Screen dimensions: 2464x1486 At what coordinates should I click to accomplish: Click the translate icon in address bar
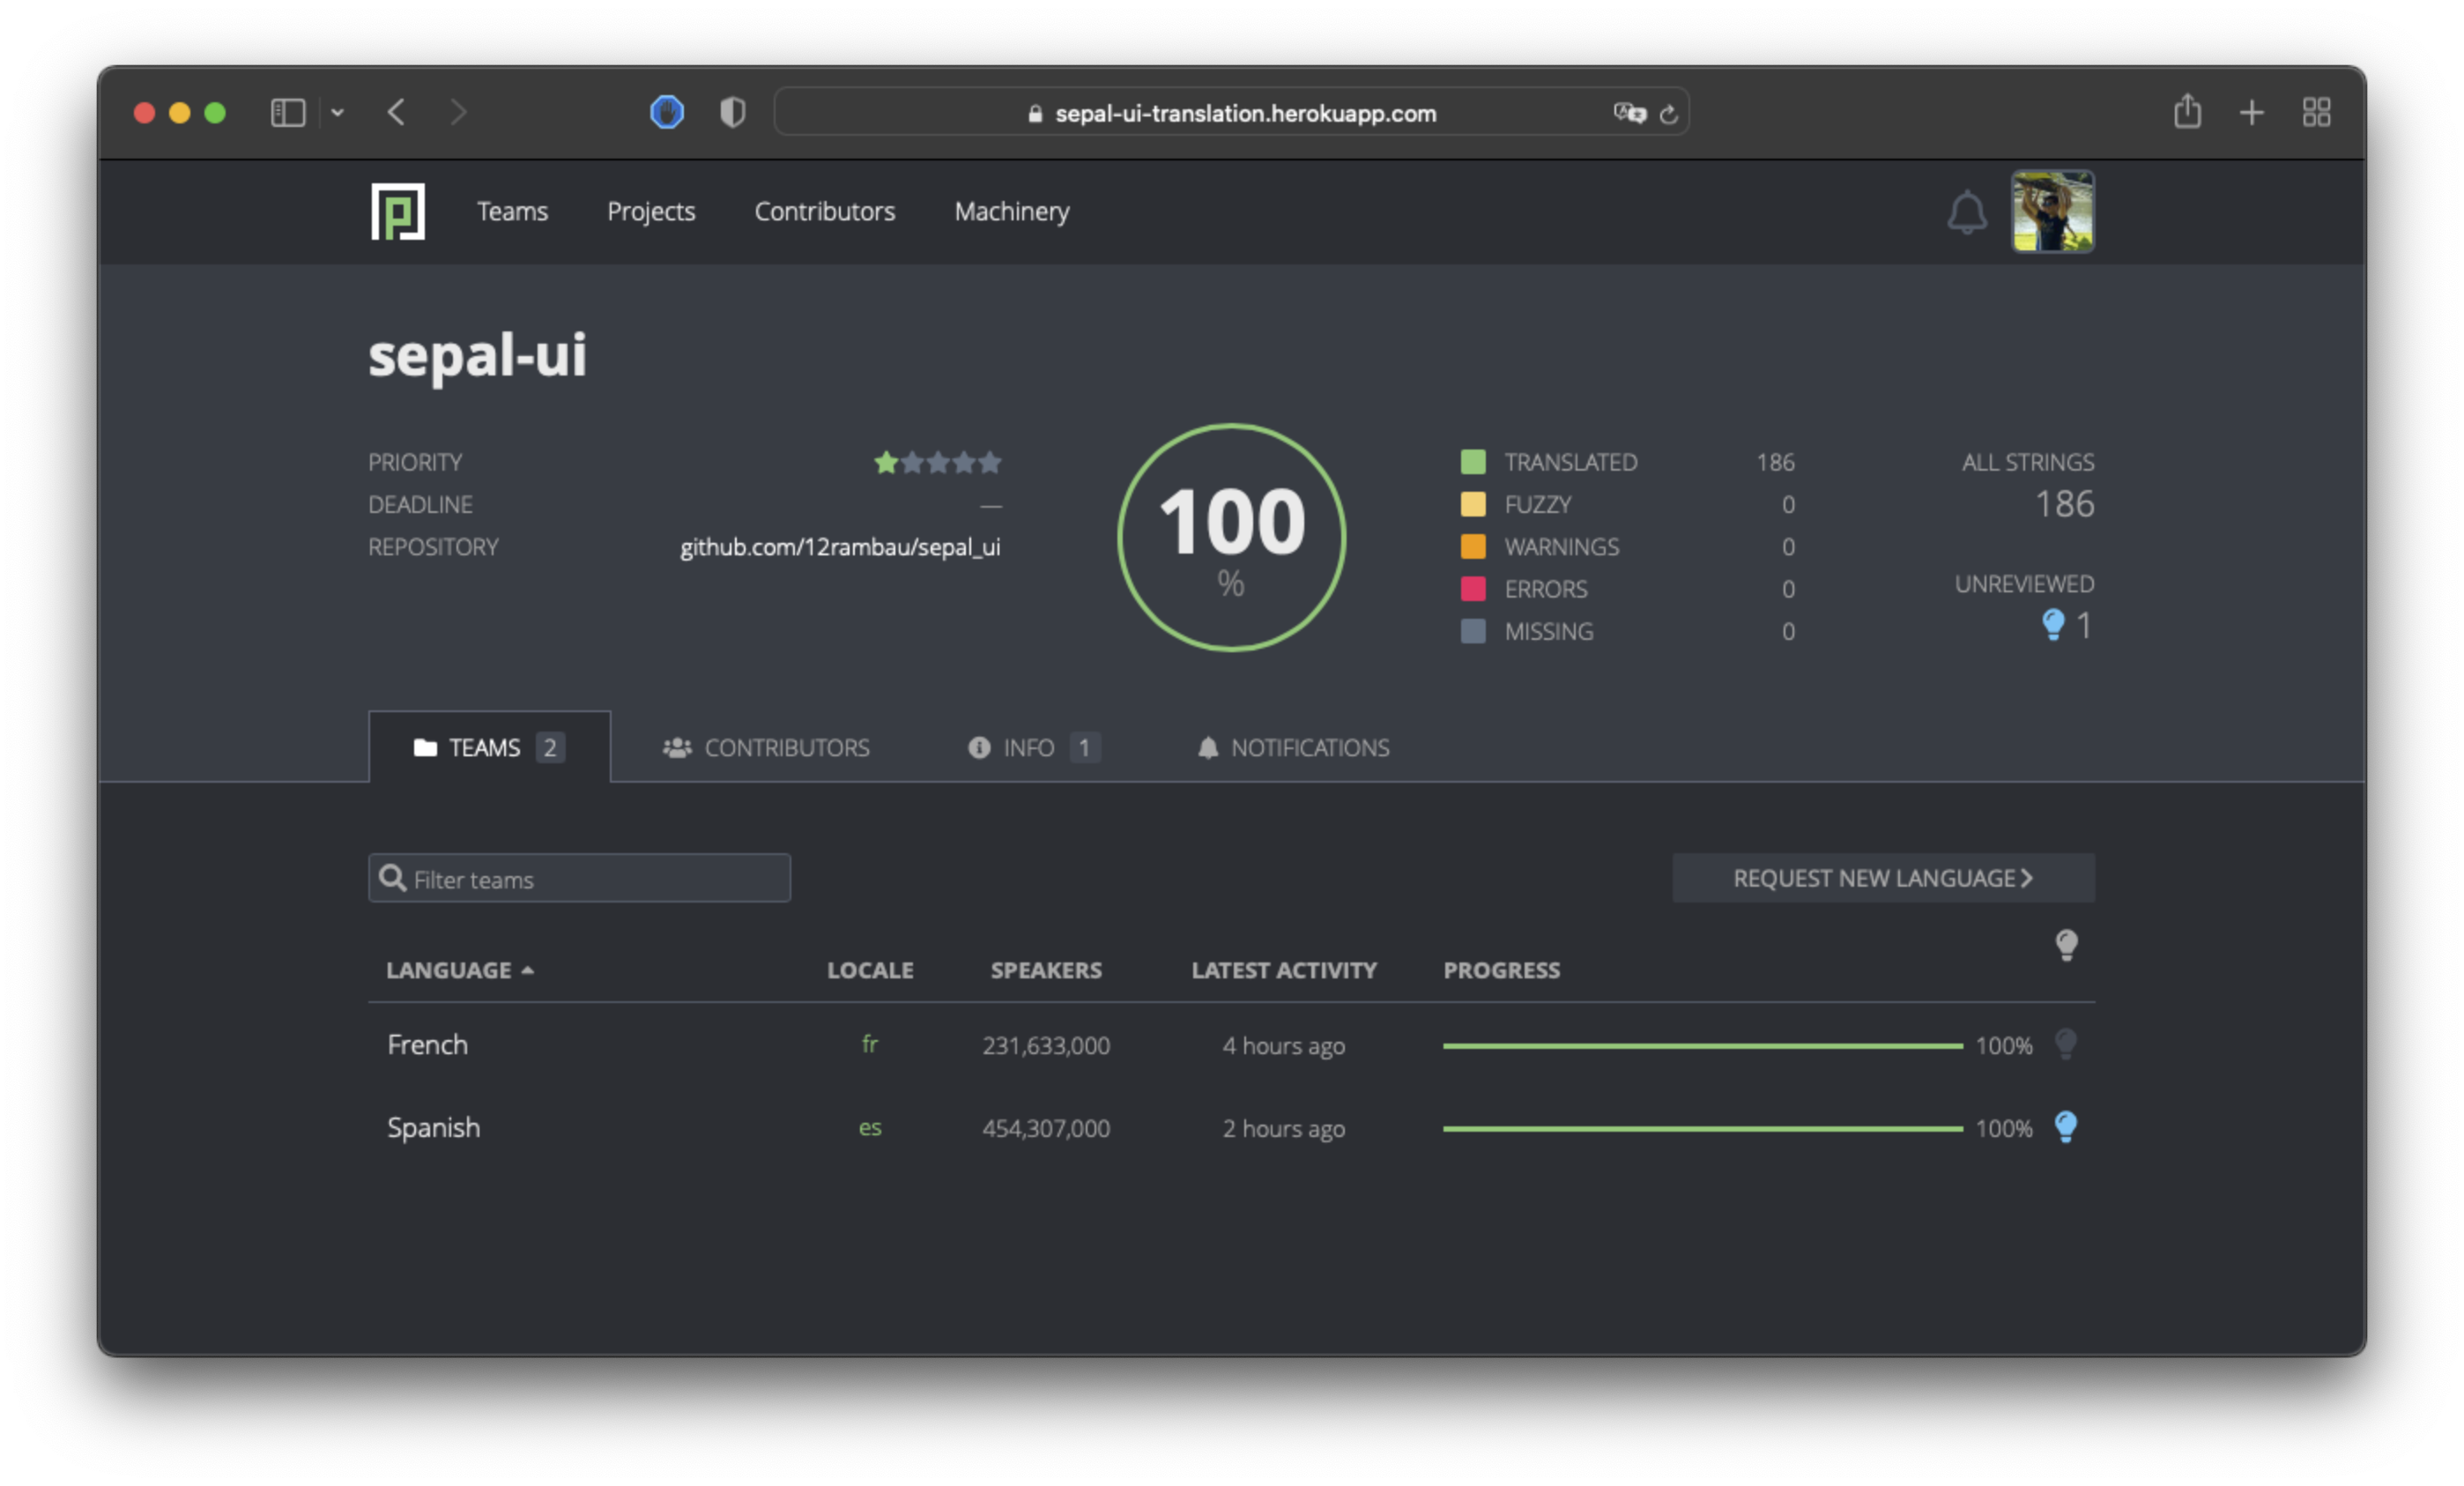(1629, 113)
